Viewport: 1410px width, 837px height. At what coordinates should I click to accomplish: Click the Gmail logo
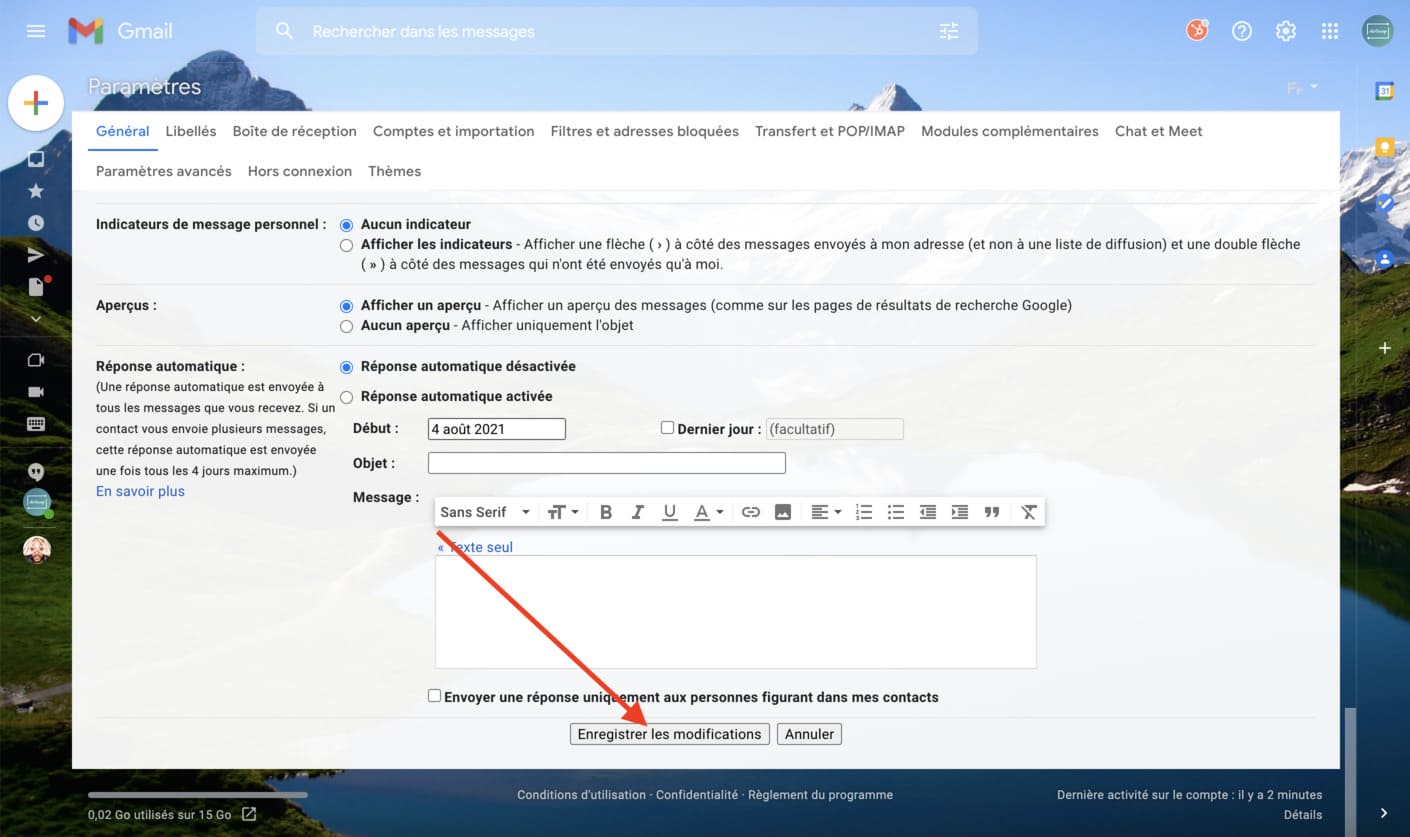pos(121,31)
